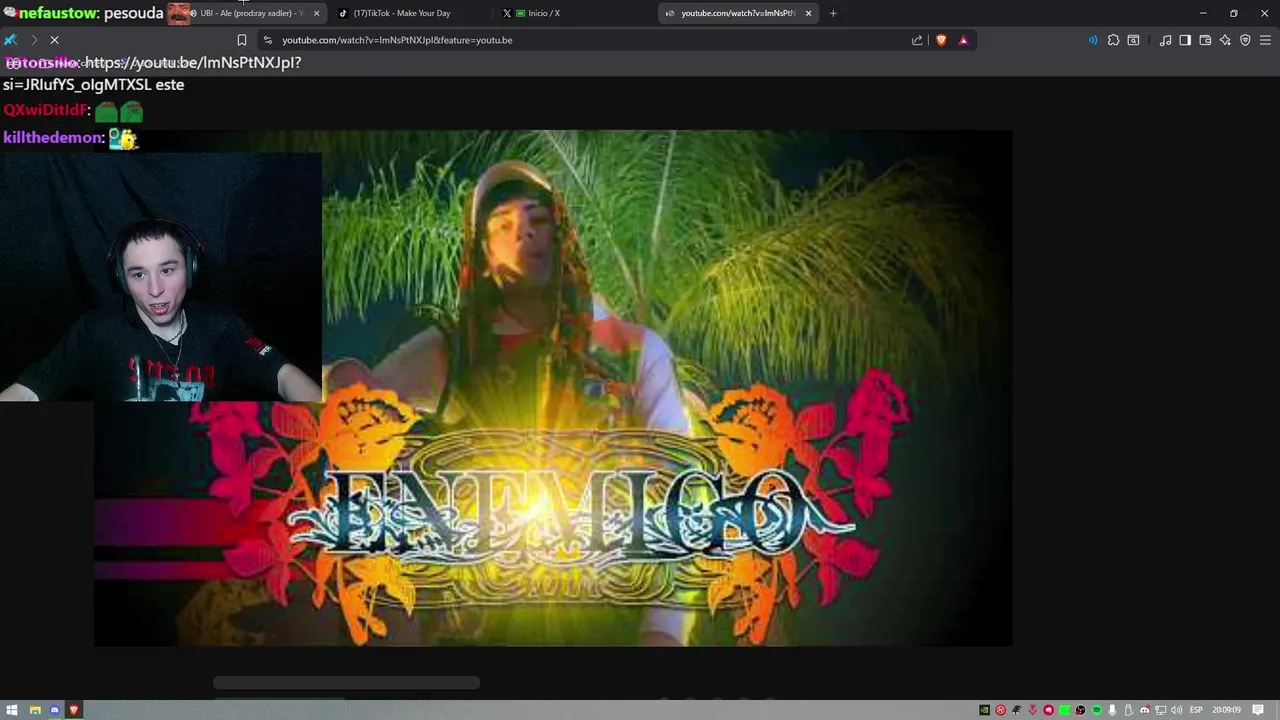Open the taskbar clock showing 20:09:09
1280x720 pixels.
click(x=1226, y=710)
